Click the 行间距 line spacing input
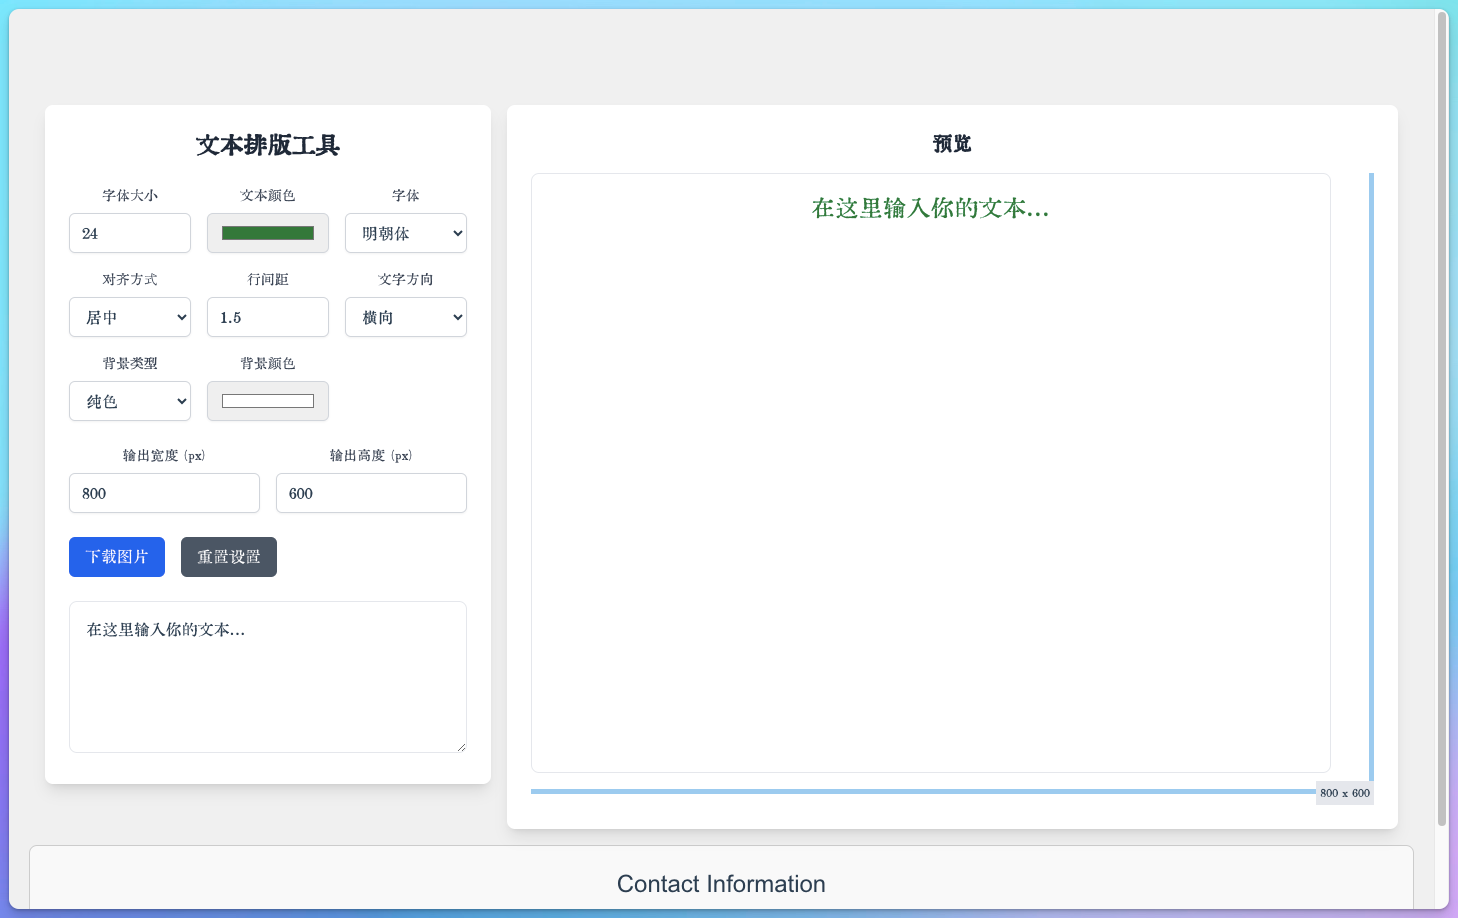This screenshot has height=918, width=1458. 268,317
